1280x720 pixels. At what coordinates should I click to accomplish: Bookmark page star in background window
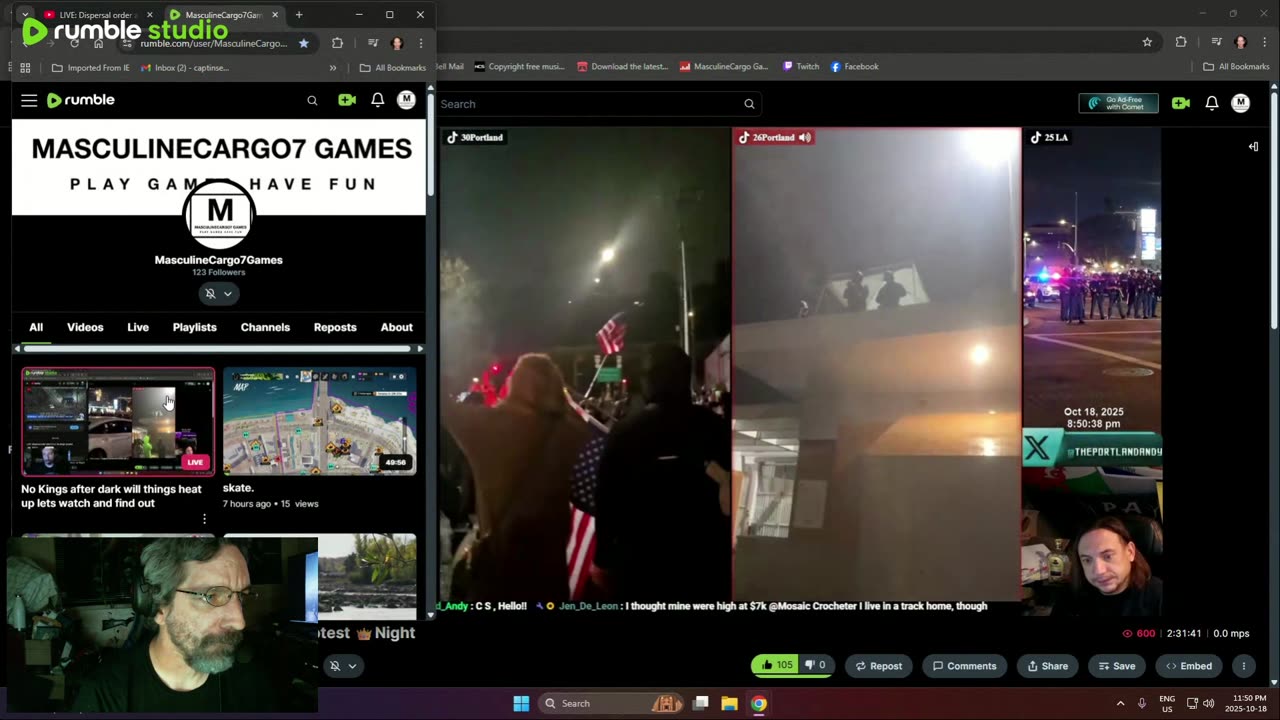[1147, 42]
